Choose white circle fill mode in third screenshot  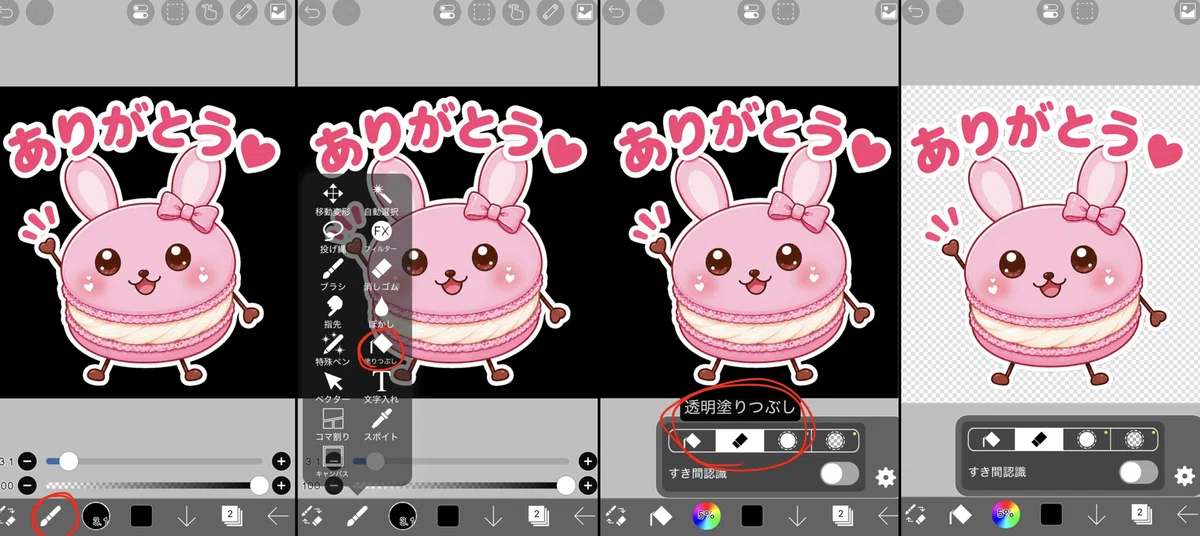tap(787, 439)
